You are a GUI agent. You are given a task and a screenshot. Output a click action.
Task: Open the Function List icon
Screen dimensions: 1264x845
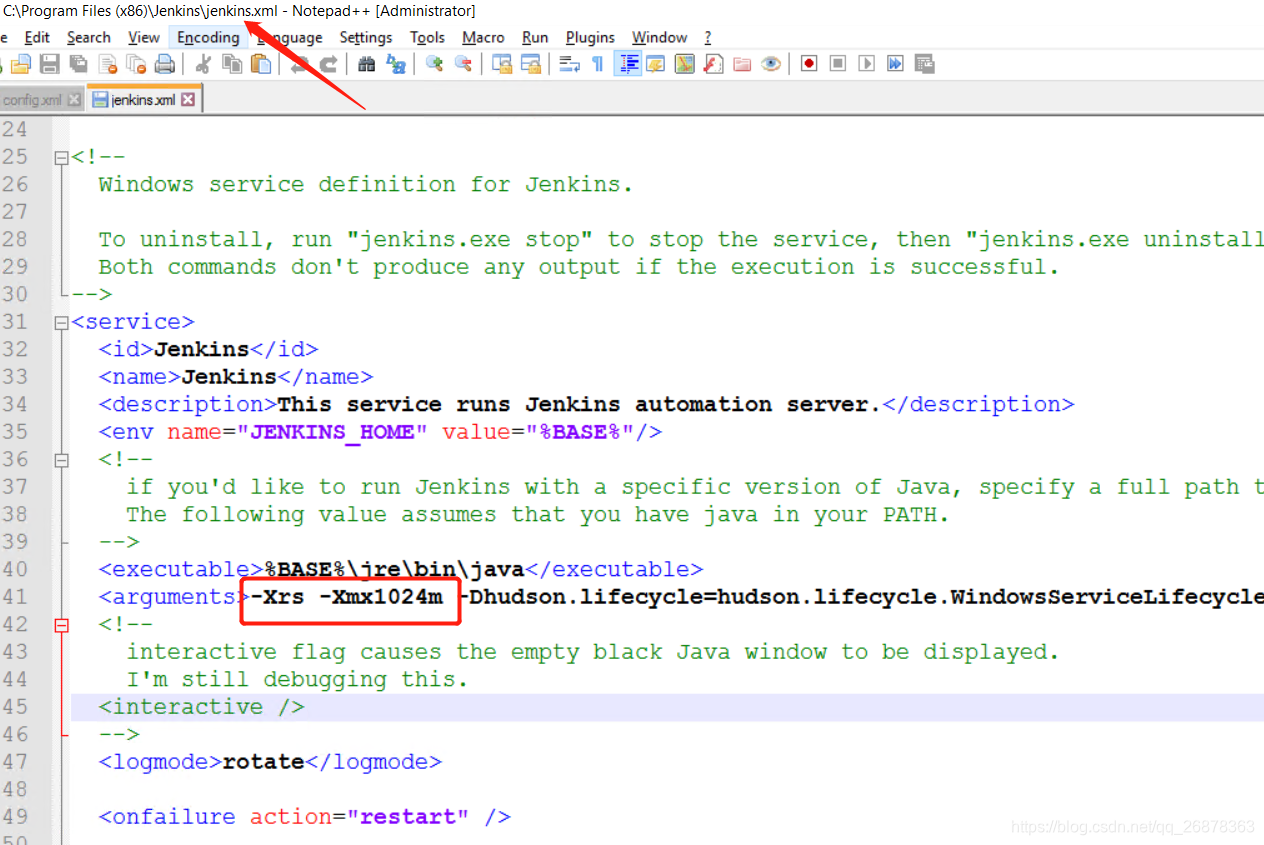[x=713, y=64]
